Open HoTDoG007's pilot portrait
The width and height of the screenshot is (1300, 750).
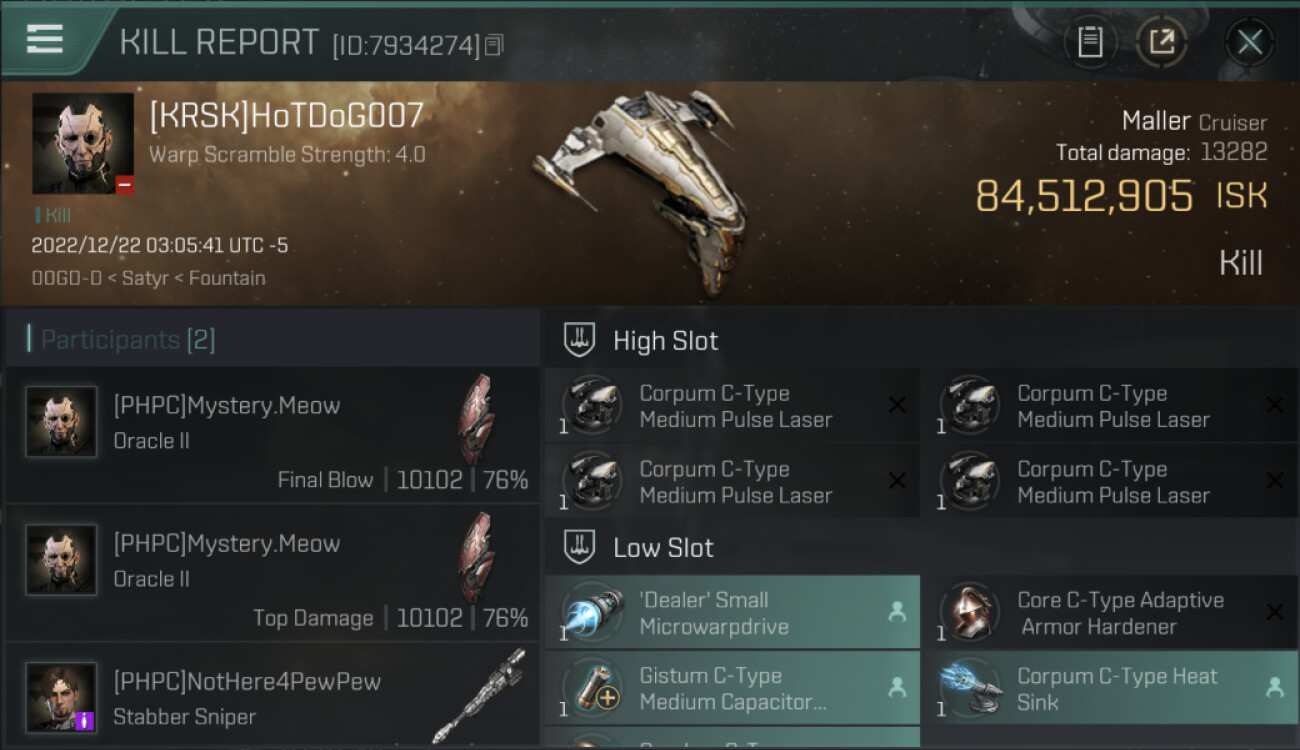[83, 143]
